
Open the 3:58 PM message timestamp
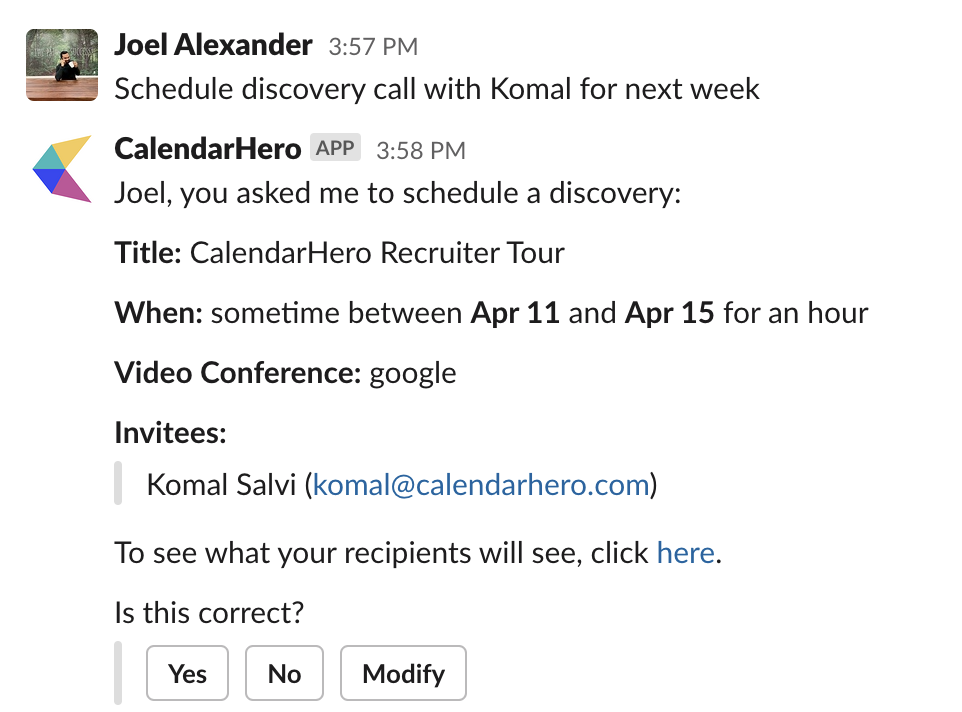point(421,151)
